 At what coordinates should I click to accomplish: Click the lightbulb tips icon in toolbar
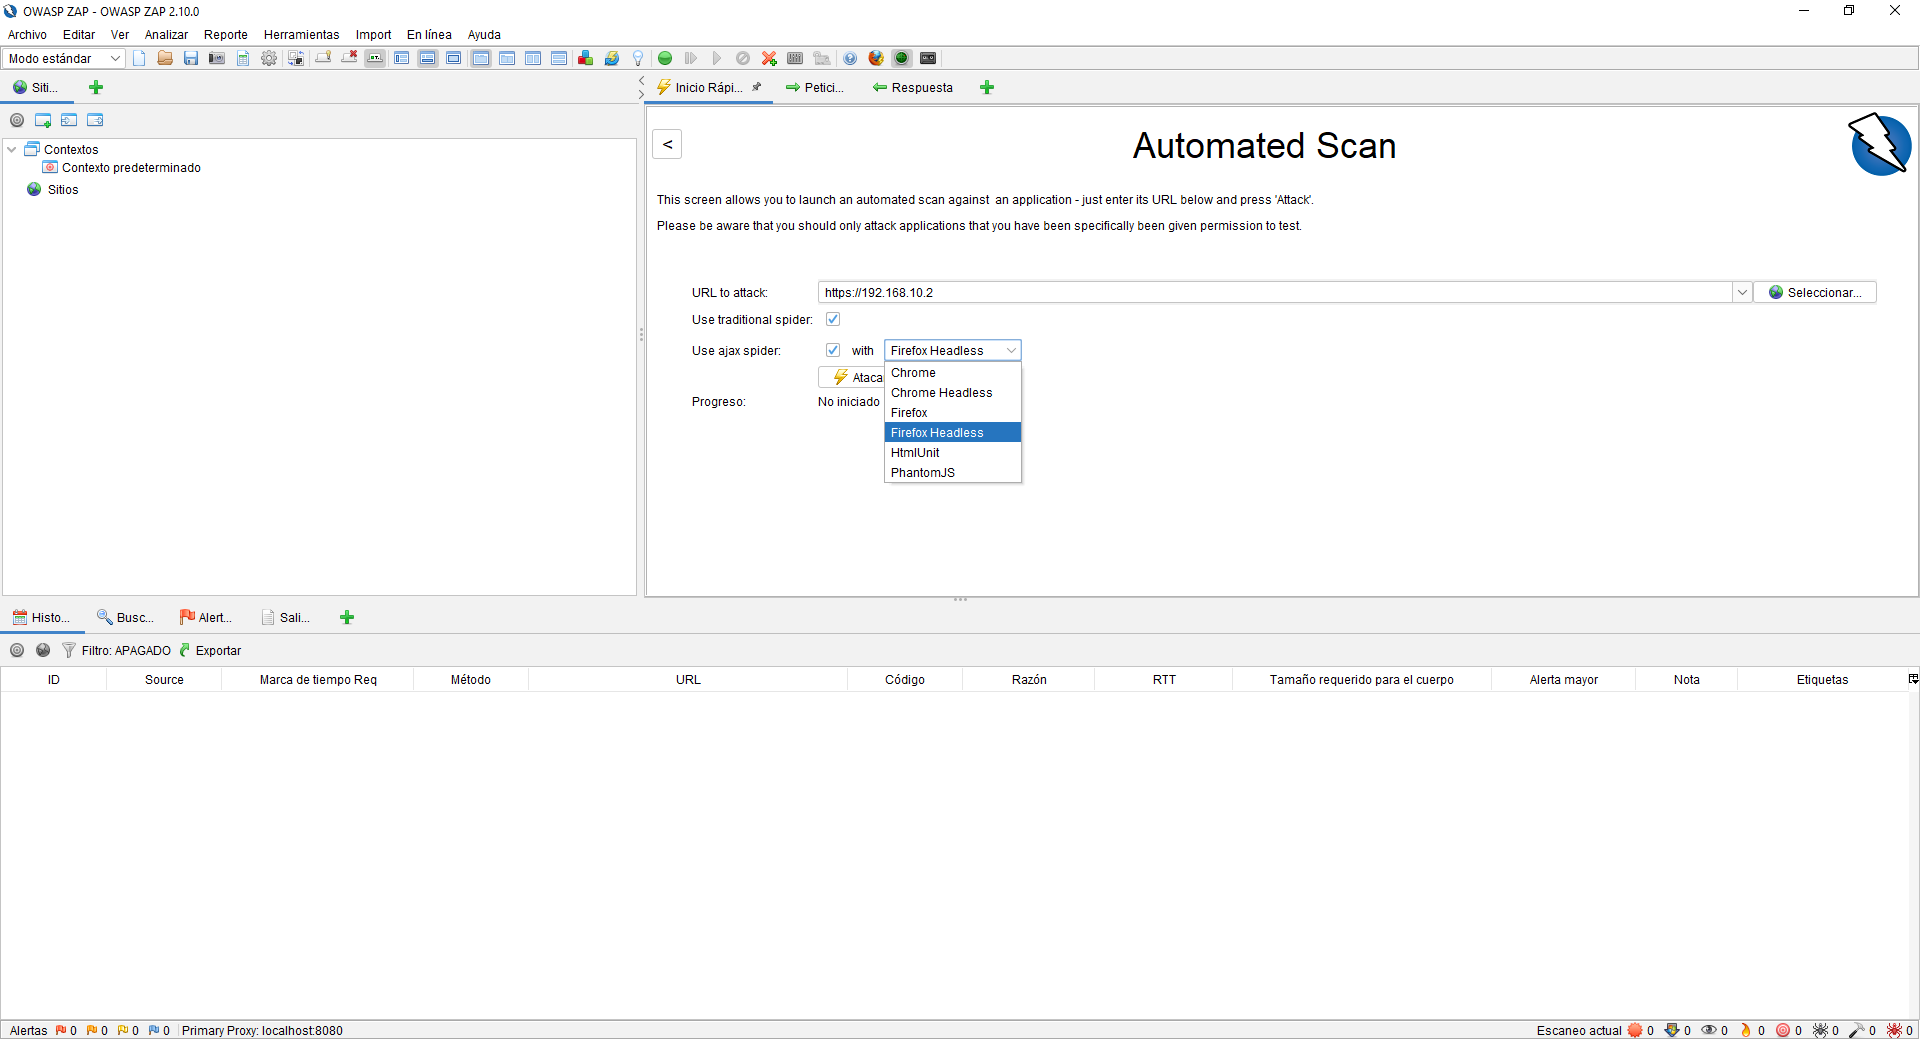(638, 58)
